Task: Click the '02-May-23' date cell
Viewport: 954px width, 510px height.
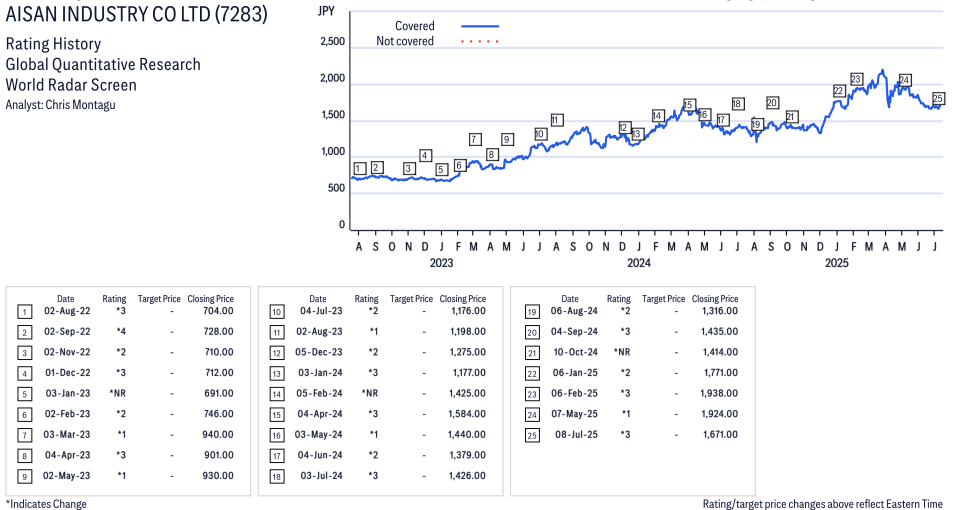Action: coord(67,476)
